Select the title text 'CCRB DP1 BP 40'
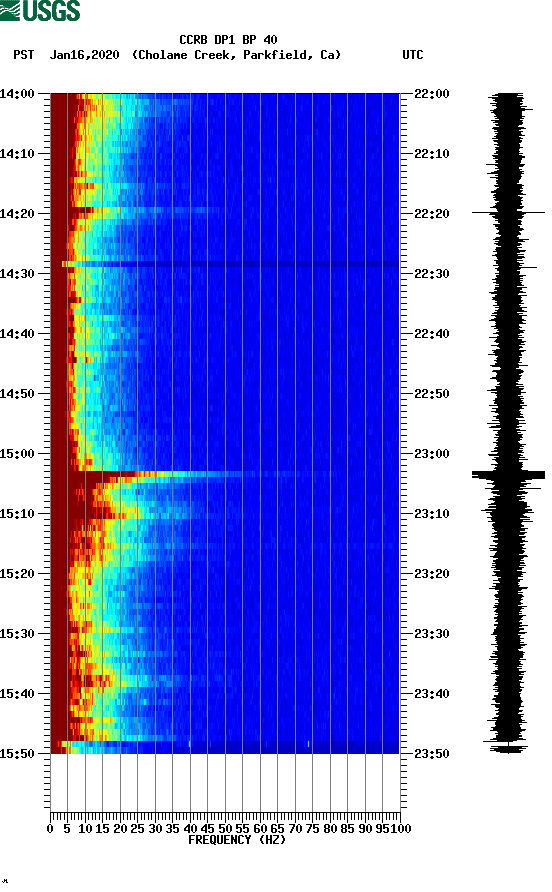552x892 pixels. (228, 40)
